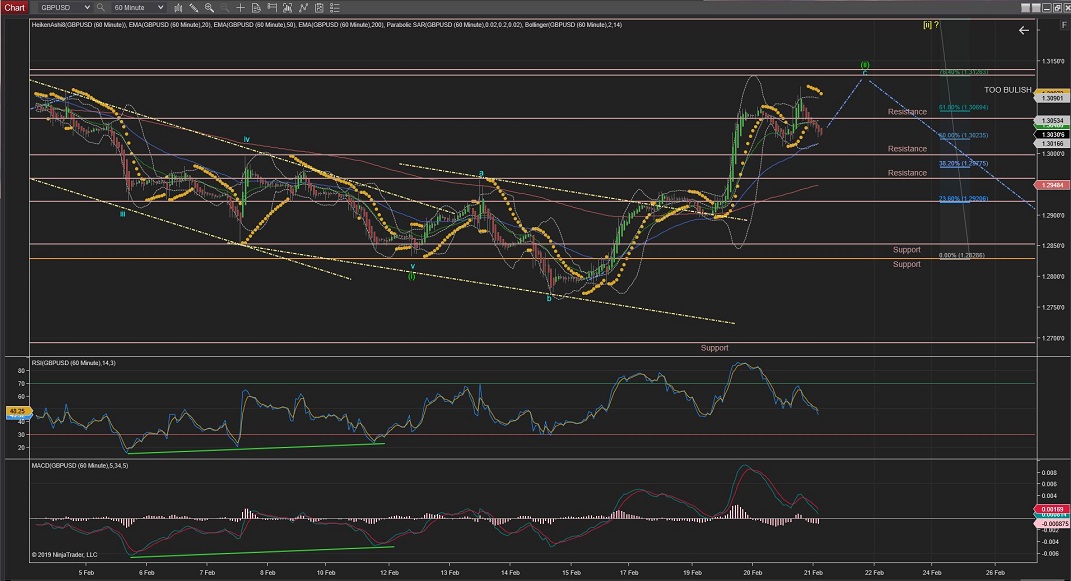The image size is (1071, 581).
Task: Open the Indicators icon in toolbar
Action: [x=288, y=7]
